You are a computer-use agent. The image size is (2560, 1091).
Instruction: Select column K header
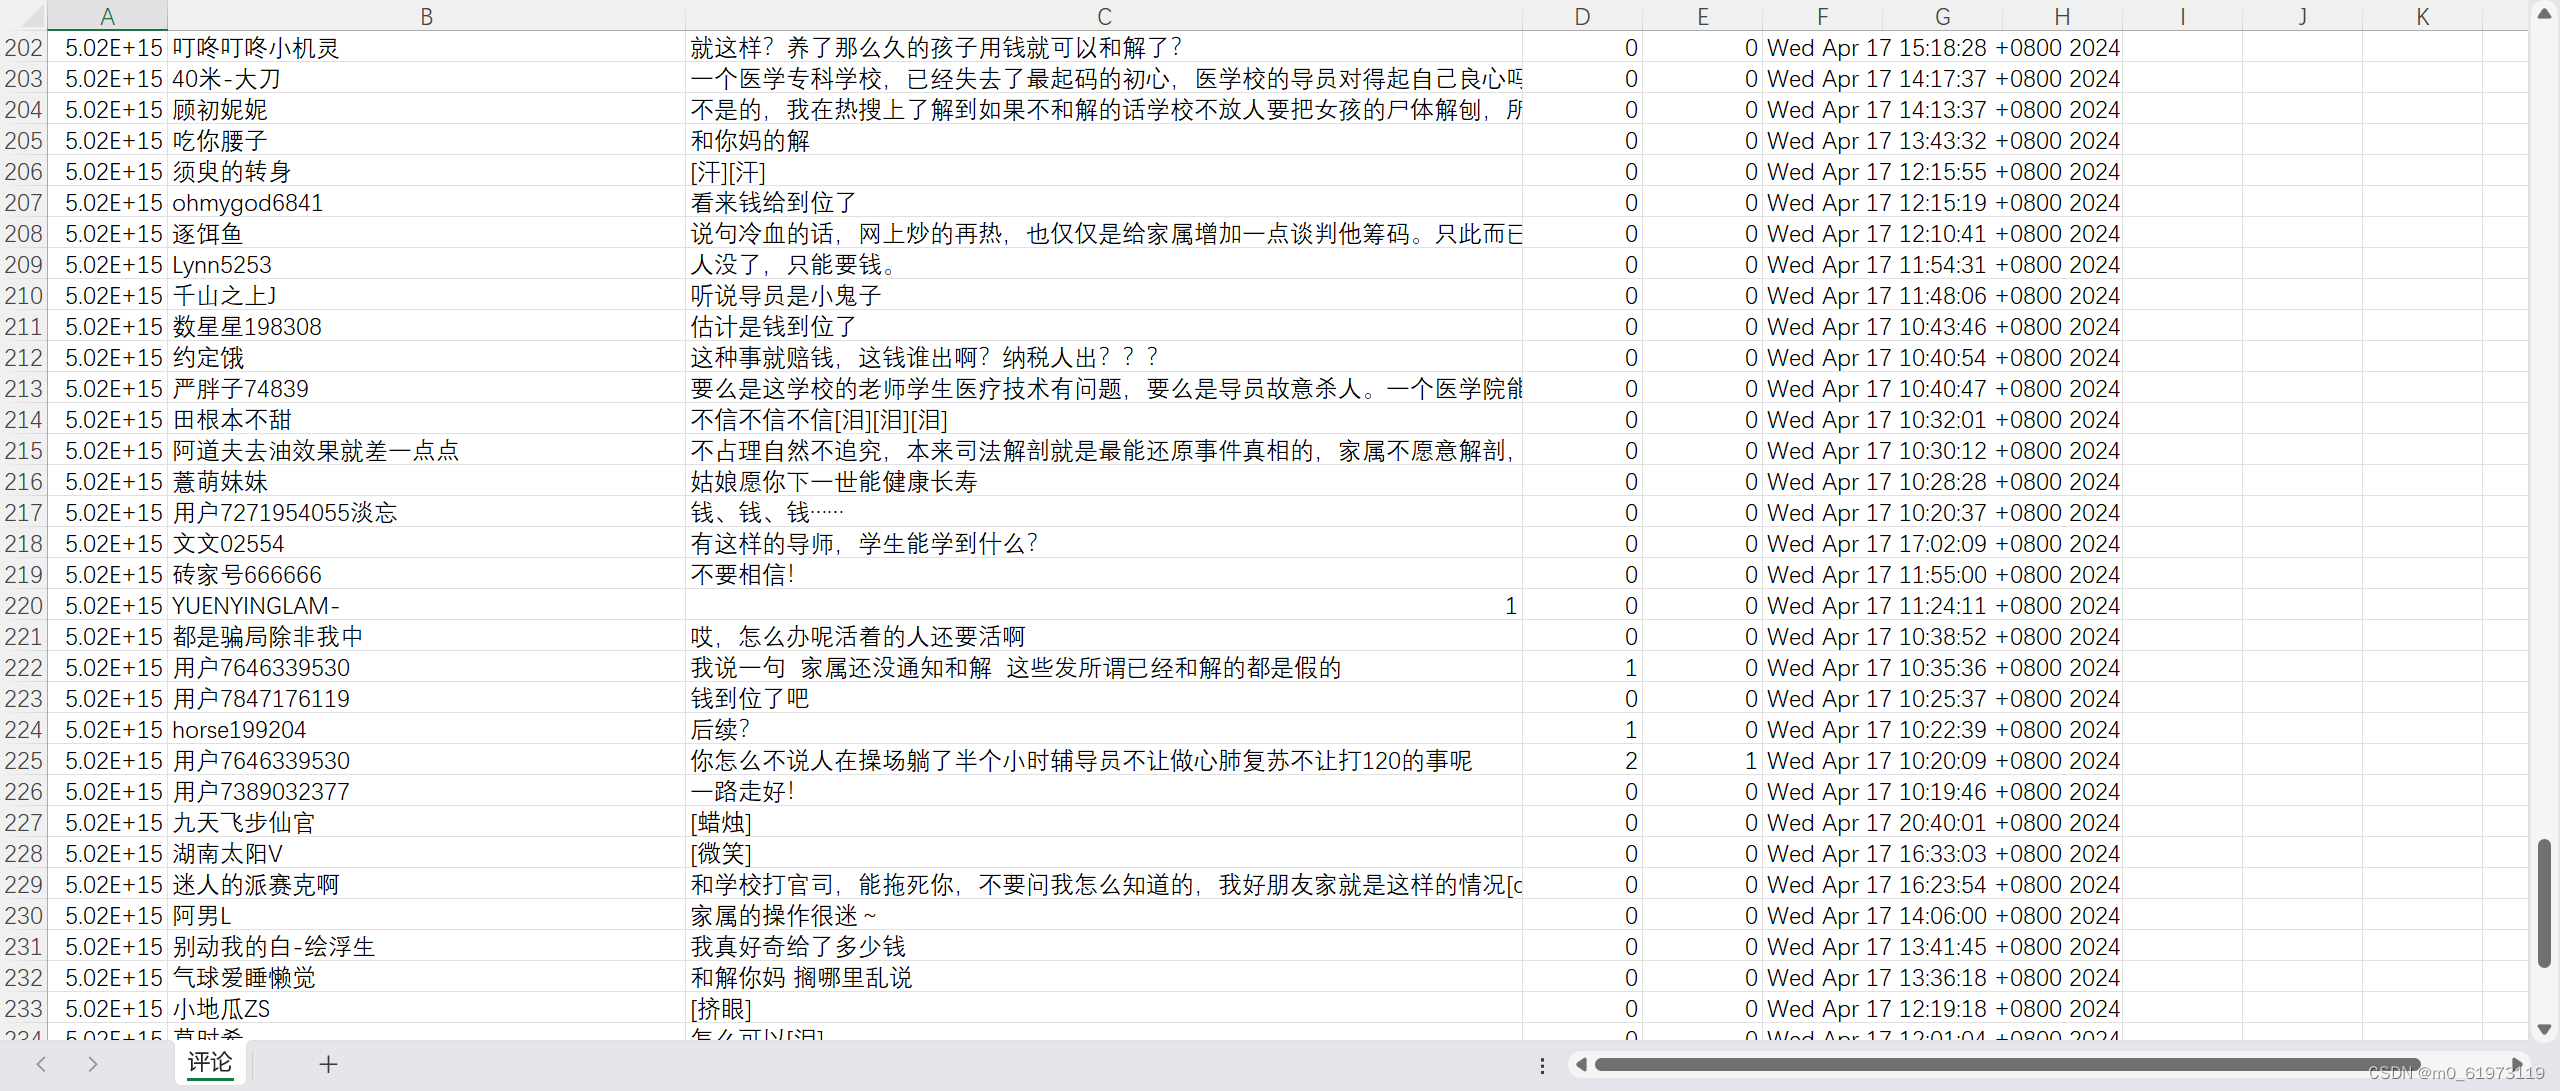click(x=2422, y=16)
